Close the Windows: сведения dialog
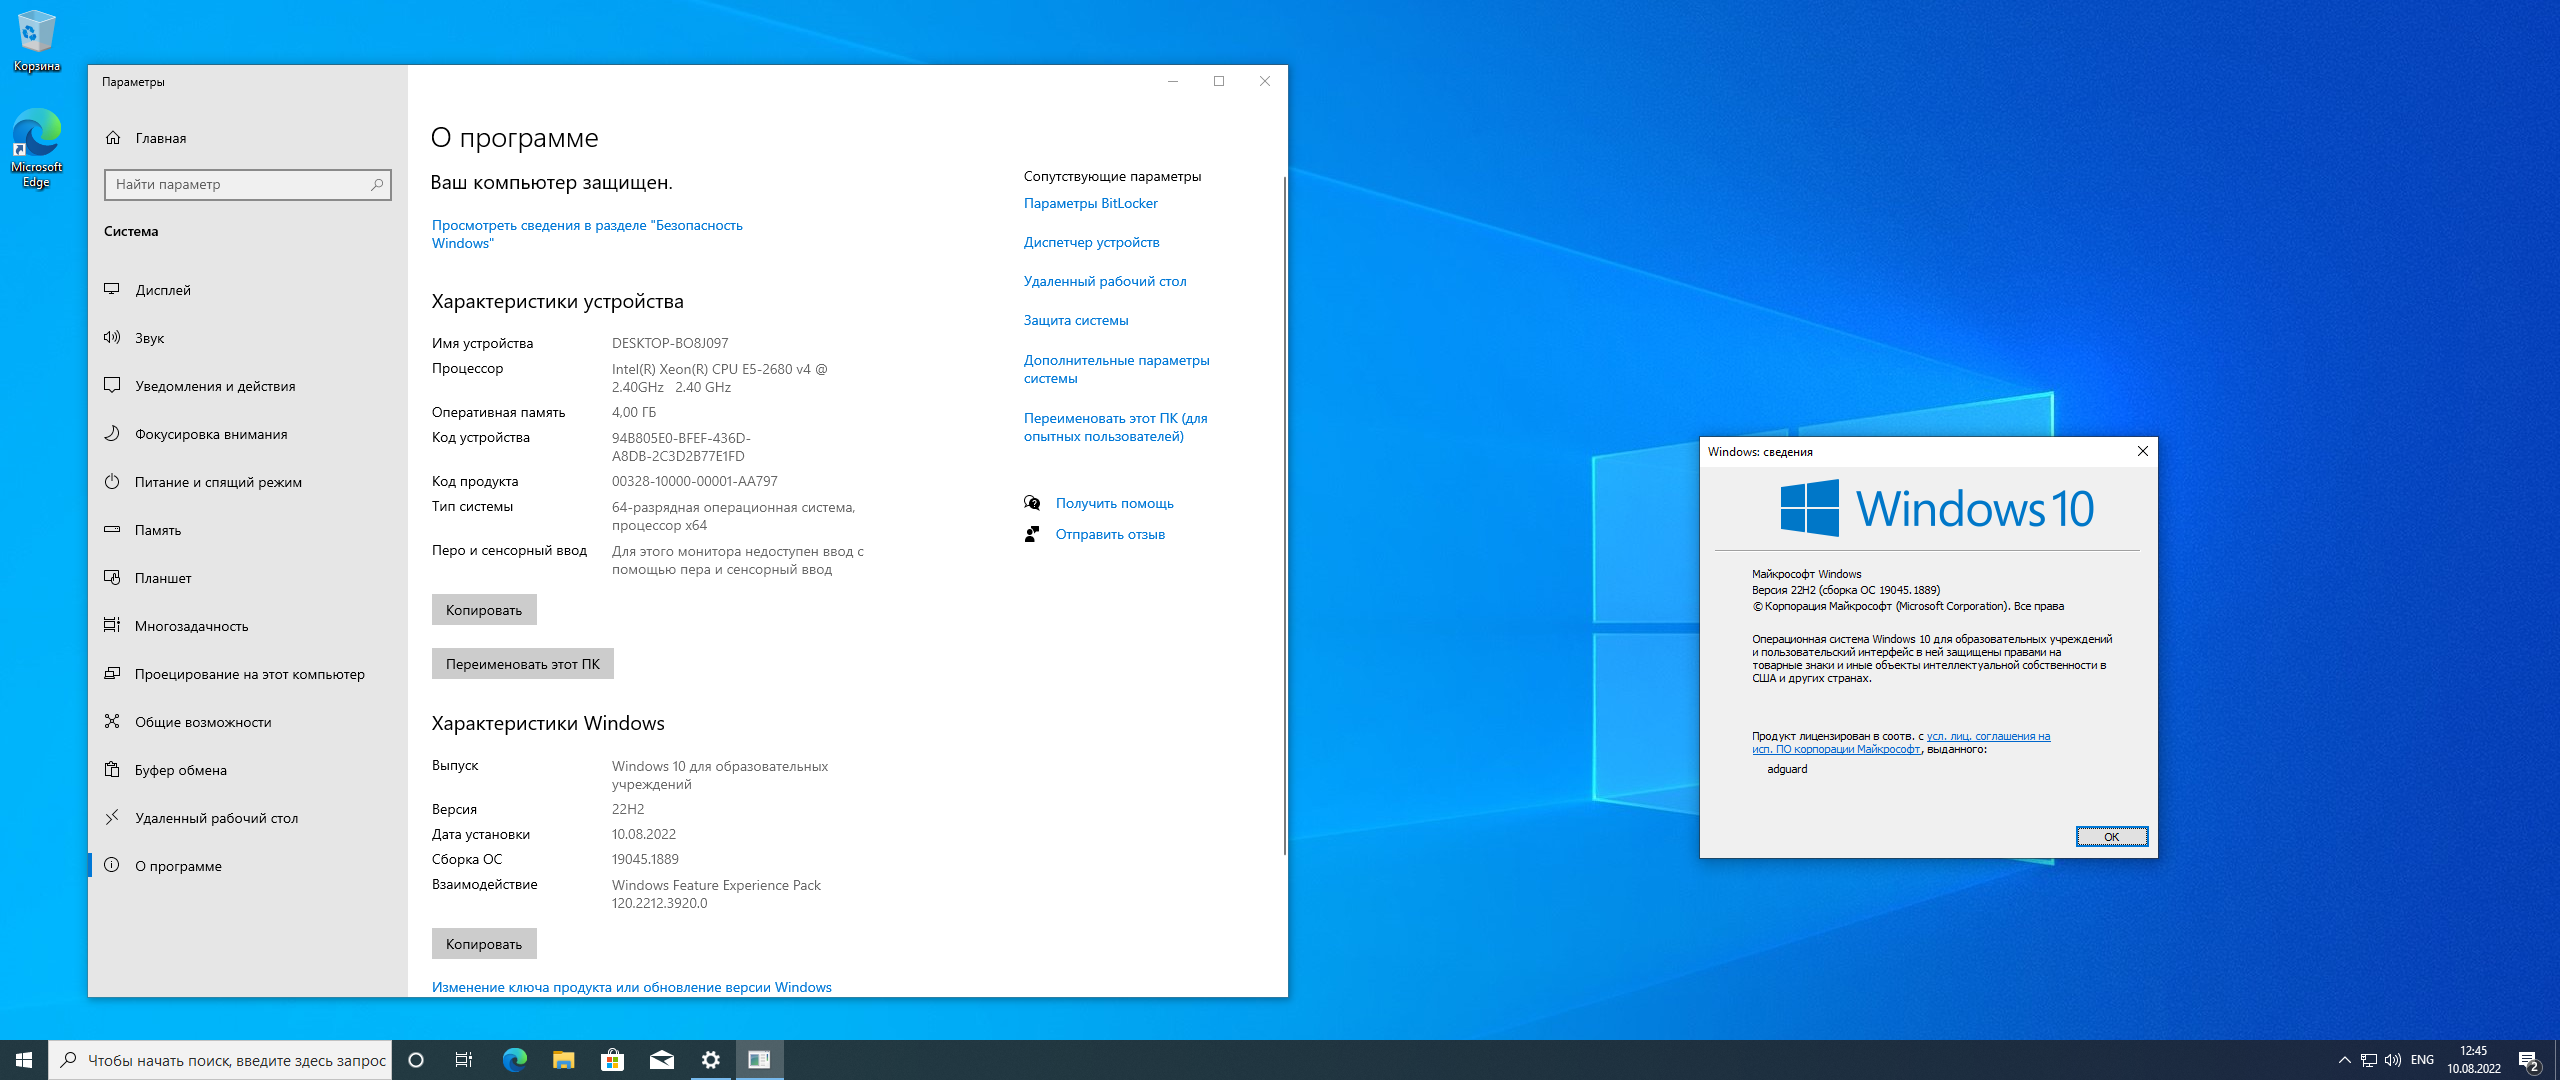This screenshot has width=2560, height=1080. (2142, 451)
